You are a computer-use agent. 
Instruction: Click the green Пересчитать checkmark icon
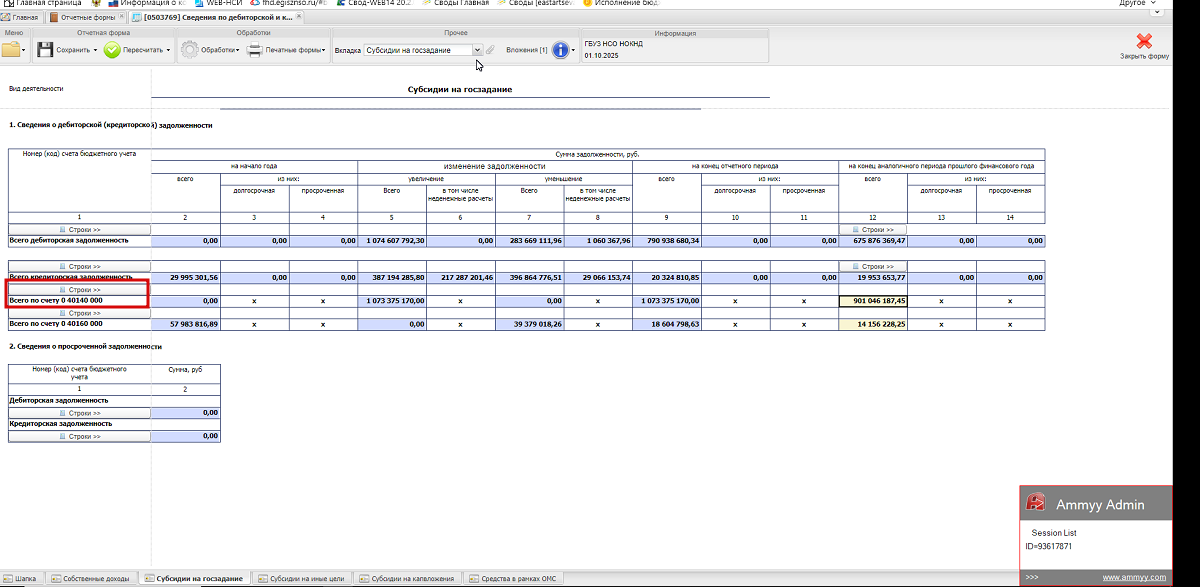click(112, 49)
